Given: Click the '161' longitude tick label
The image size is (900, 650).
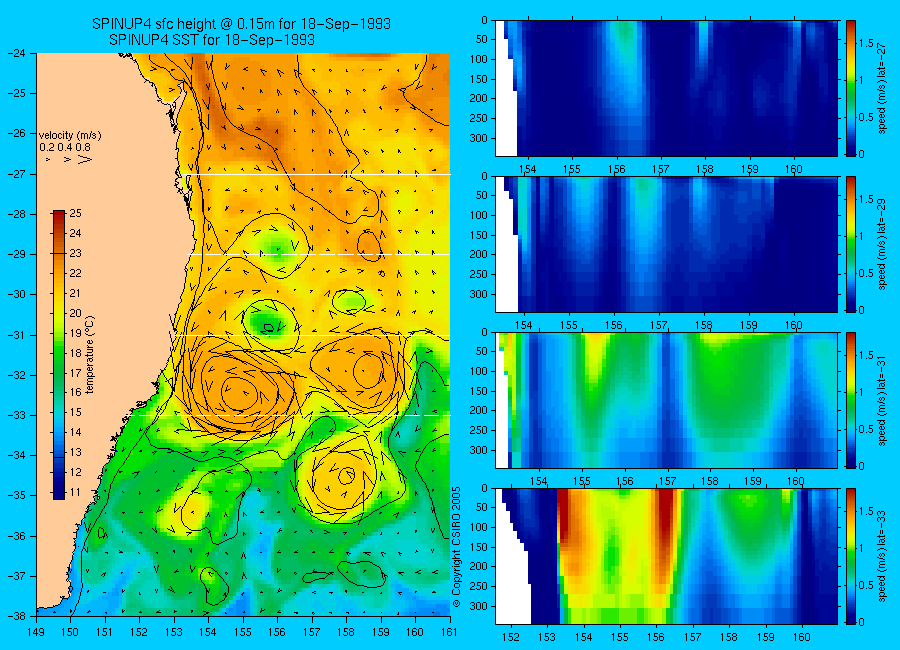Looking at the screenshot, I should [449, 632].
